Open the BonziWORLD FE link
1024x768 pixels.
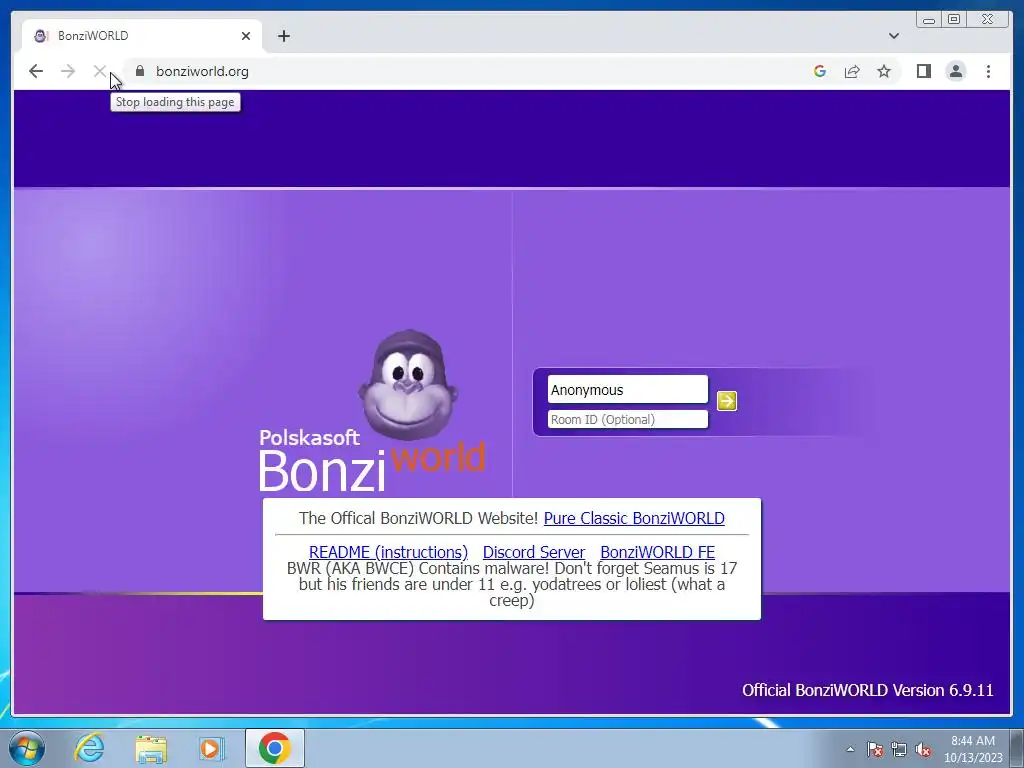pos(658,552)
